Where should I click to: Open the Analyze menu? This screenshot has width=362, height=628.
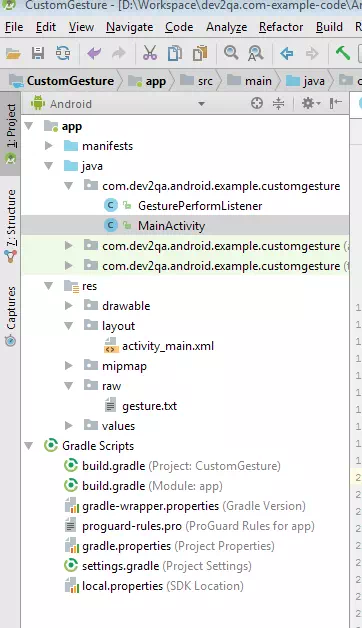tap(226, 27)
